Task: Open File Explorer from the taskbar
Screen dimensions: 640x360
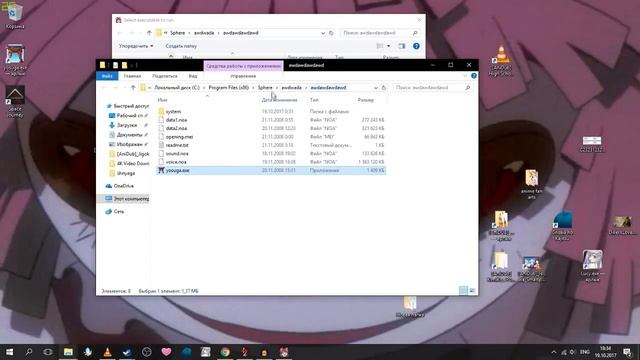Action: click(x=68, y=352)
